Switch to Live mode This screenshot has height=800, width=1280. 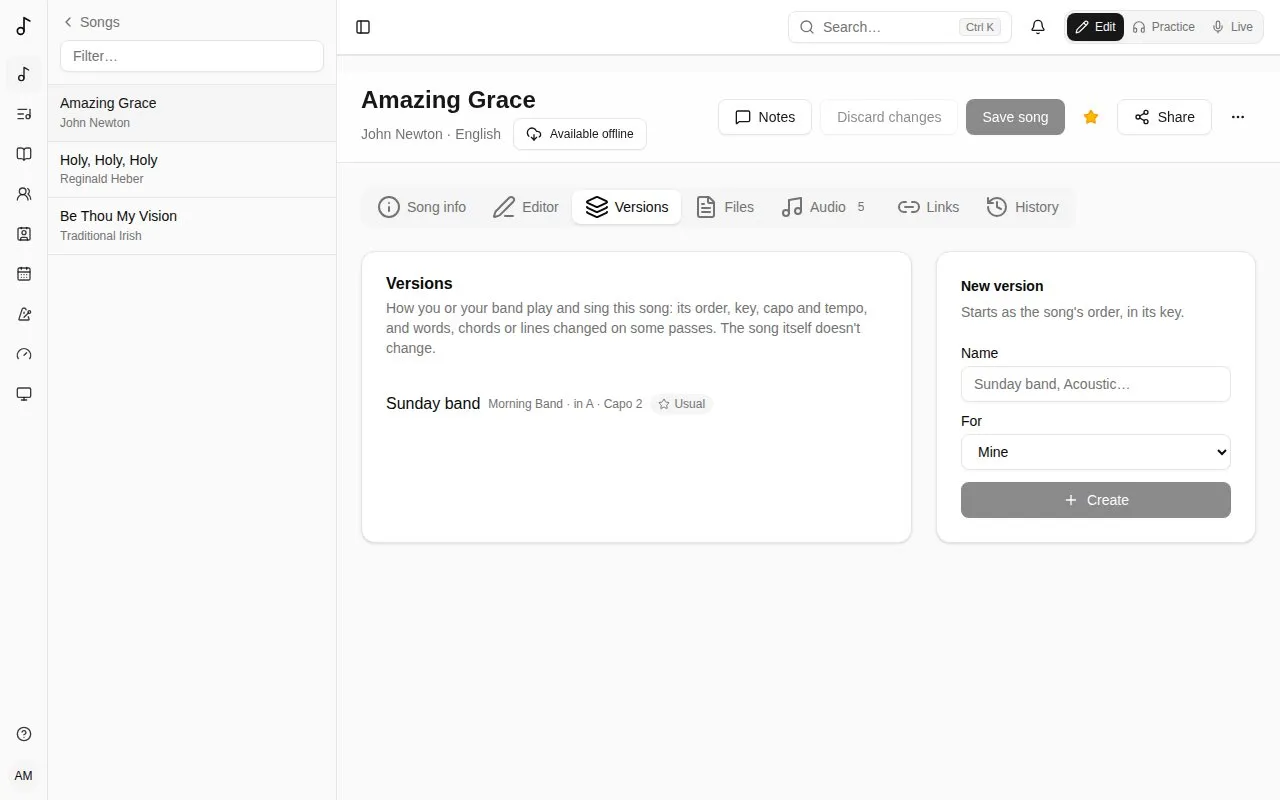tap(1232, 27)
